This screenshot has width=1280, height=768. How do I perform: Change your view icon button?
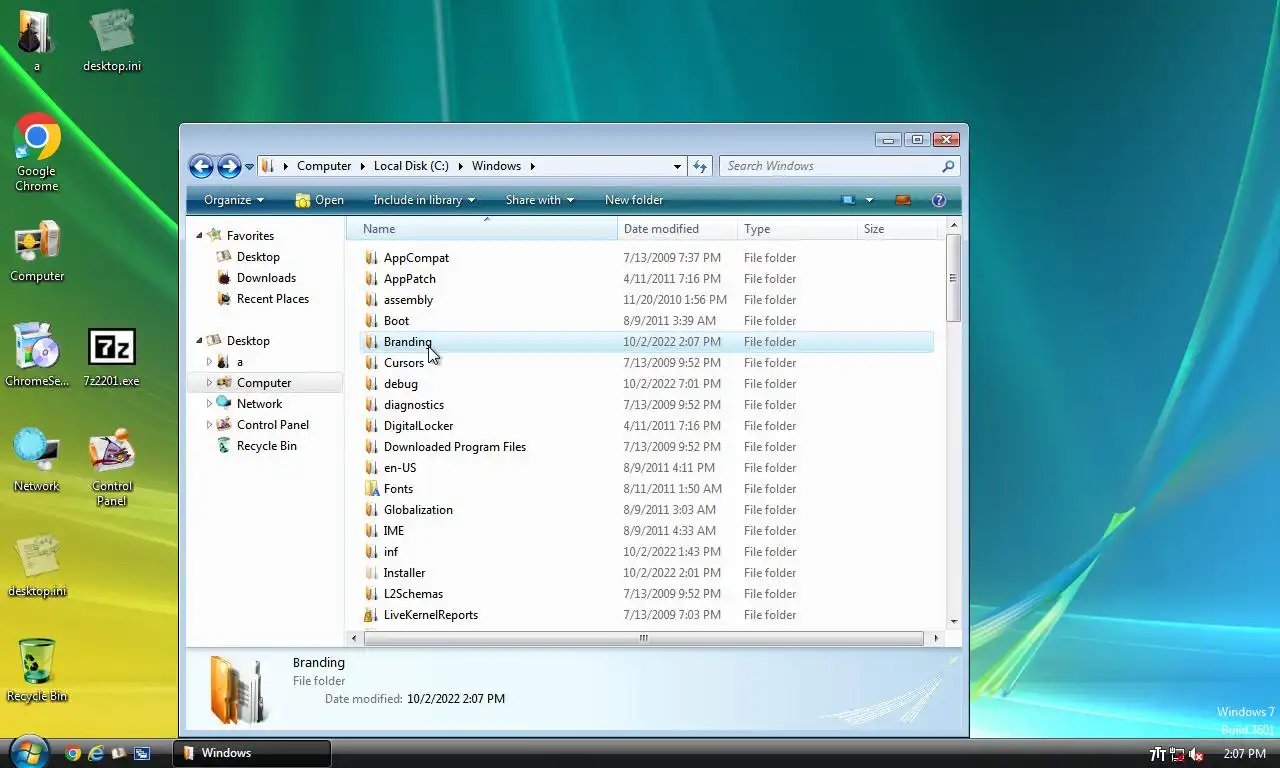(x=848, y=200)
